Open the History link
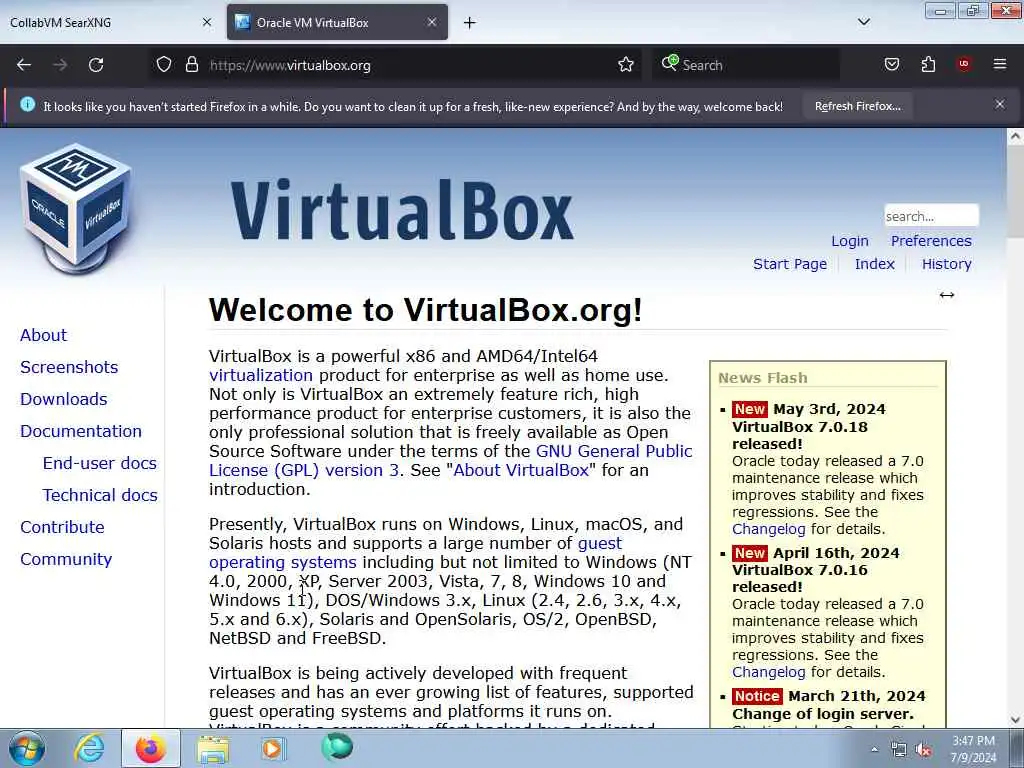The width and height of the screenshot is (1024, 768). [946, 264]
